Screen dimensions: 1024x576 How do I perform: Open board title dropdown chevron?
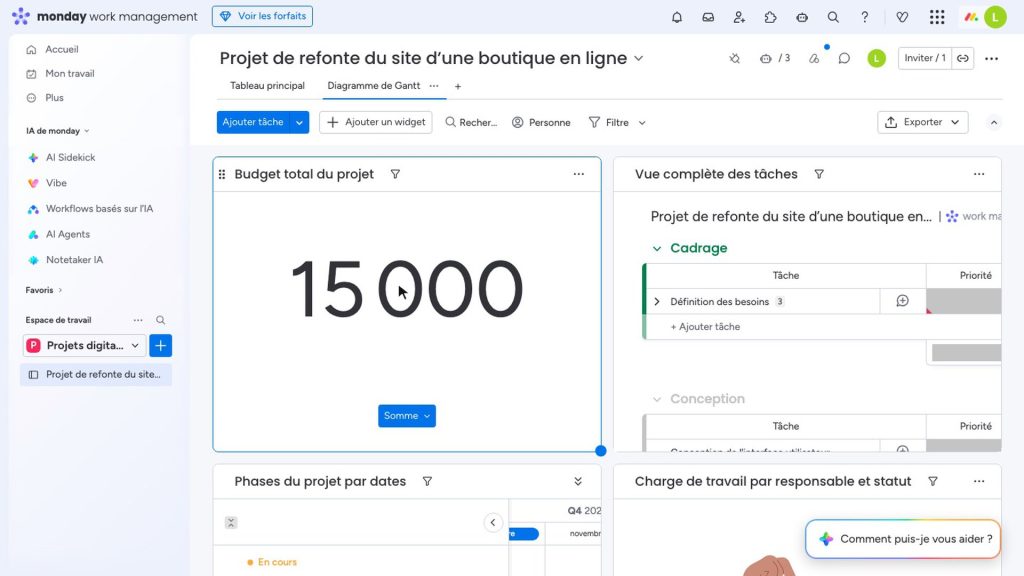639,58
